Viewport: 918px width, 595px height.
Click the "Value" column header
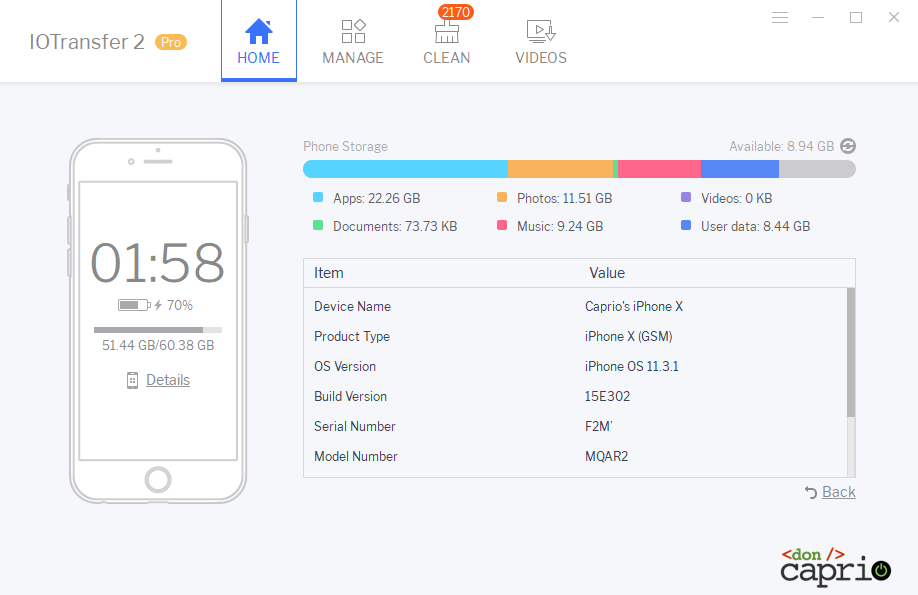point(607,273)
